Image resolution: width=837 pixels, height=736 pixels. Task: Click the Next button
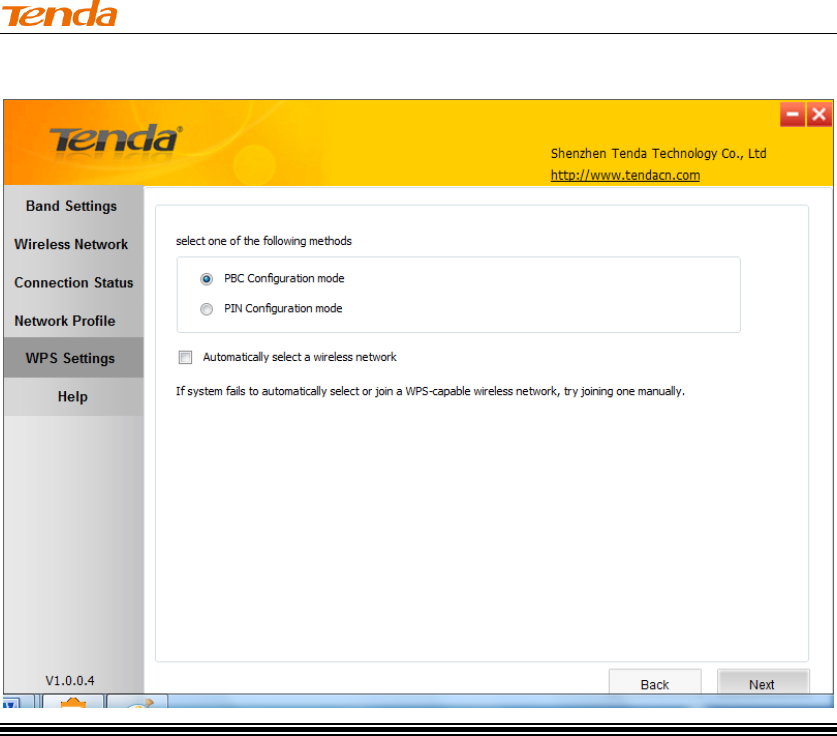point(763,683)
